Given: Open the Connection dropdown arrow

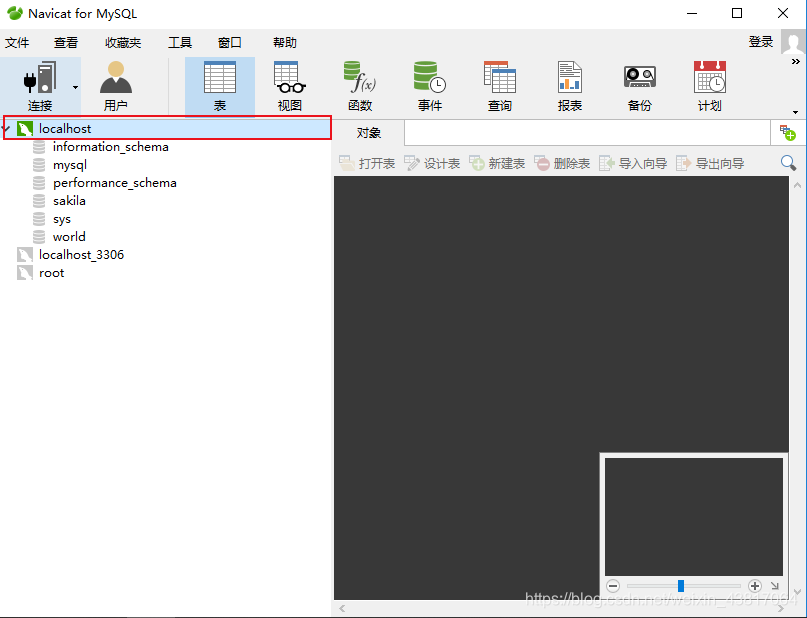Looking at the screenshot, I should [x=76, y=87].
